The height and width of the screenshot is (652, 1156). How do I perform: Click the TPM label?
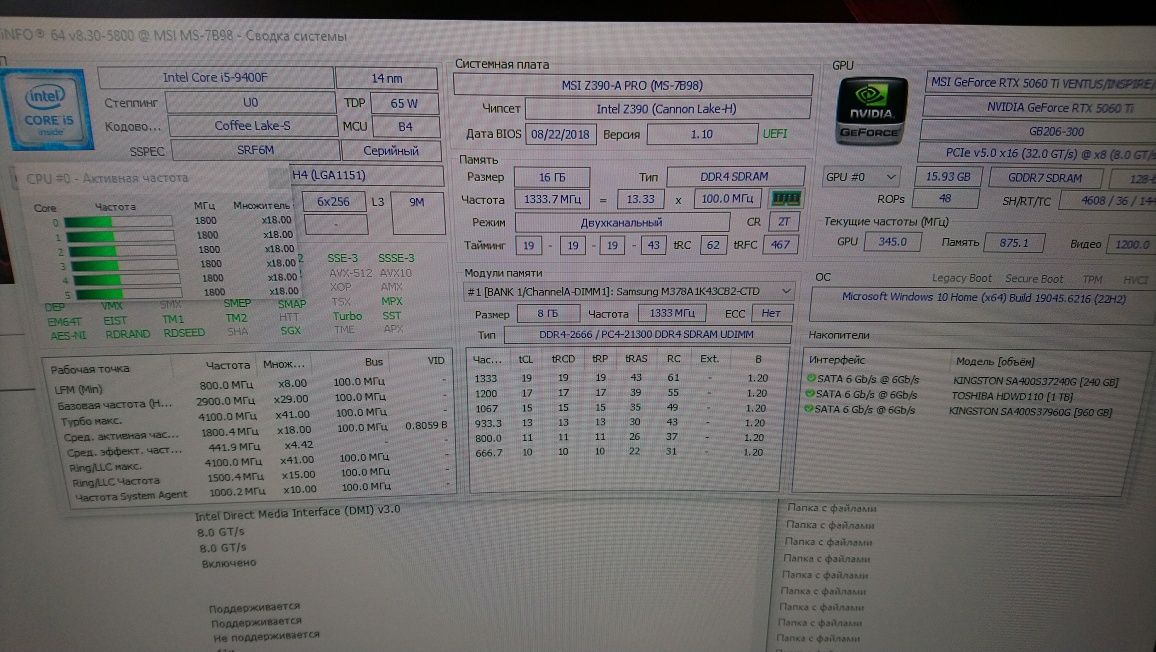[1092, 279]
